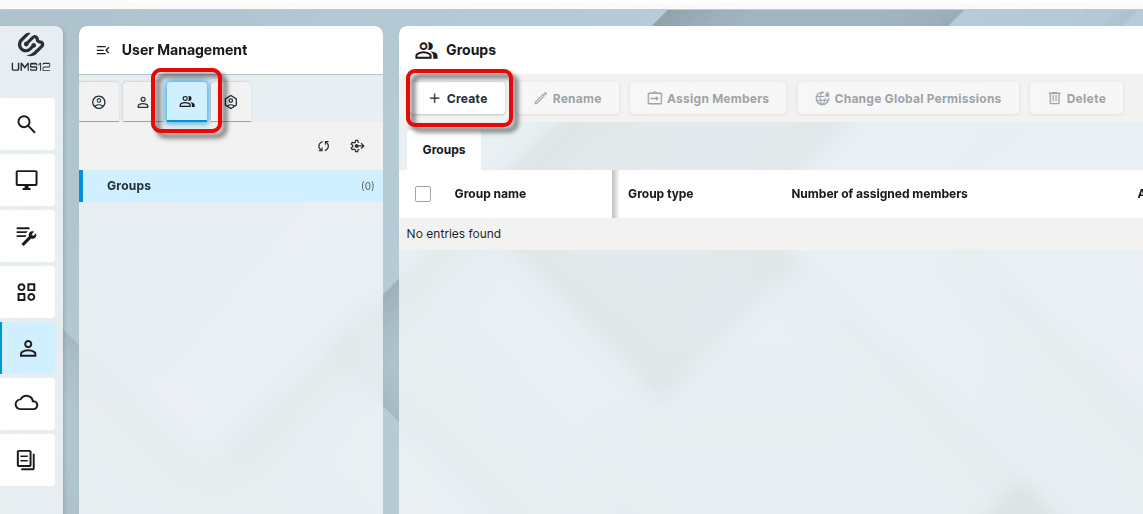Click the gear settings icon next to refresh
1143x514 pixels.
pos(357,147)
